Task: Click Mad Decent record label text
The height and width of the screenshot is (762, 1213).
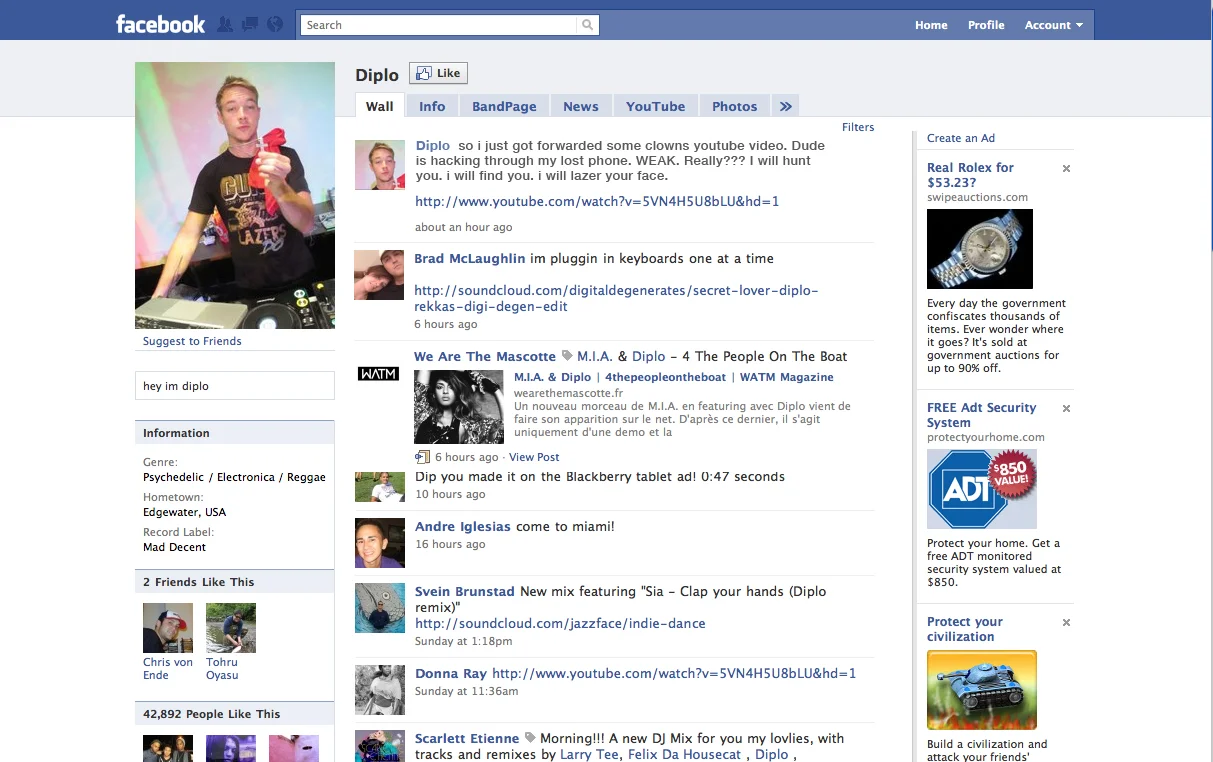Action: tap(174, 547)
